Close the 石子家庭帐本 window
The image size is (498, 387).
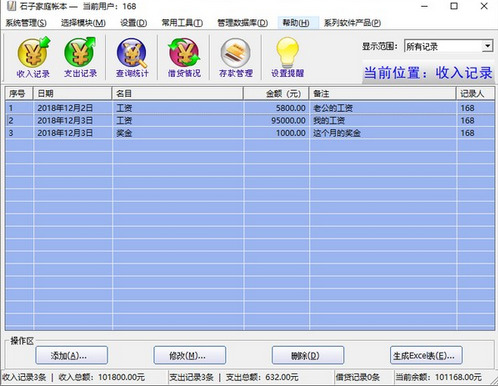tap(484, 6)
